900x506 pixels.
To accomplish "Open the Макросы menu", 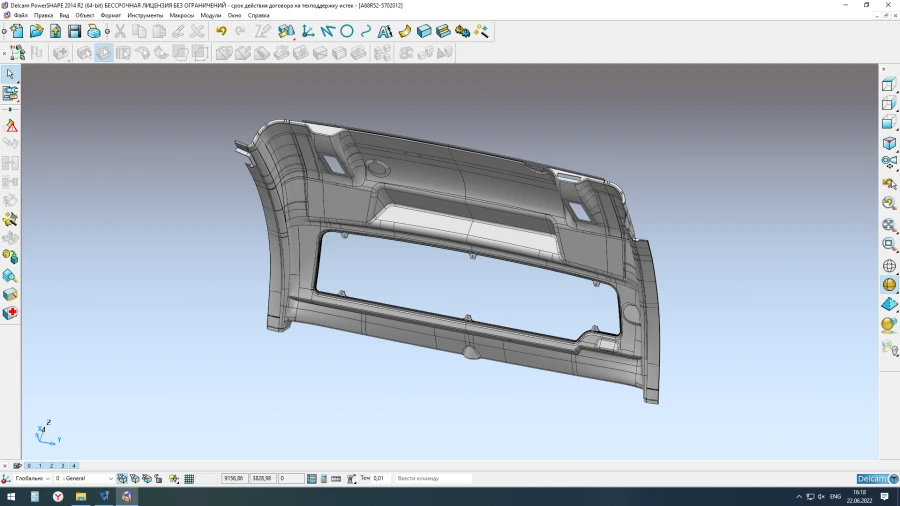I will tap(182, 16).
